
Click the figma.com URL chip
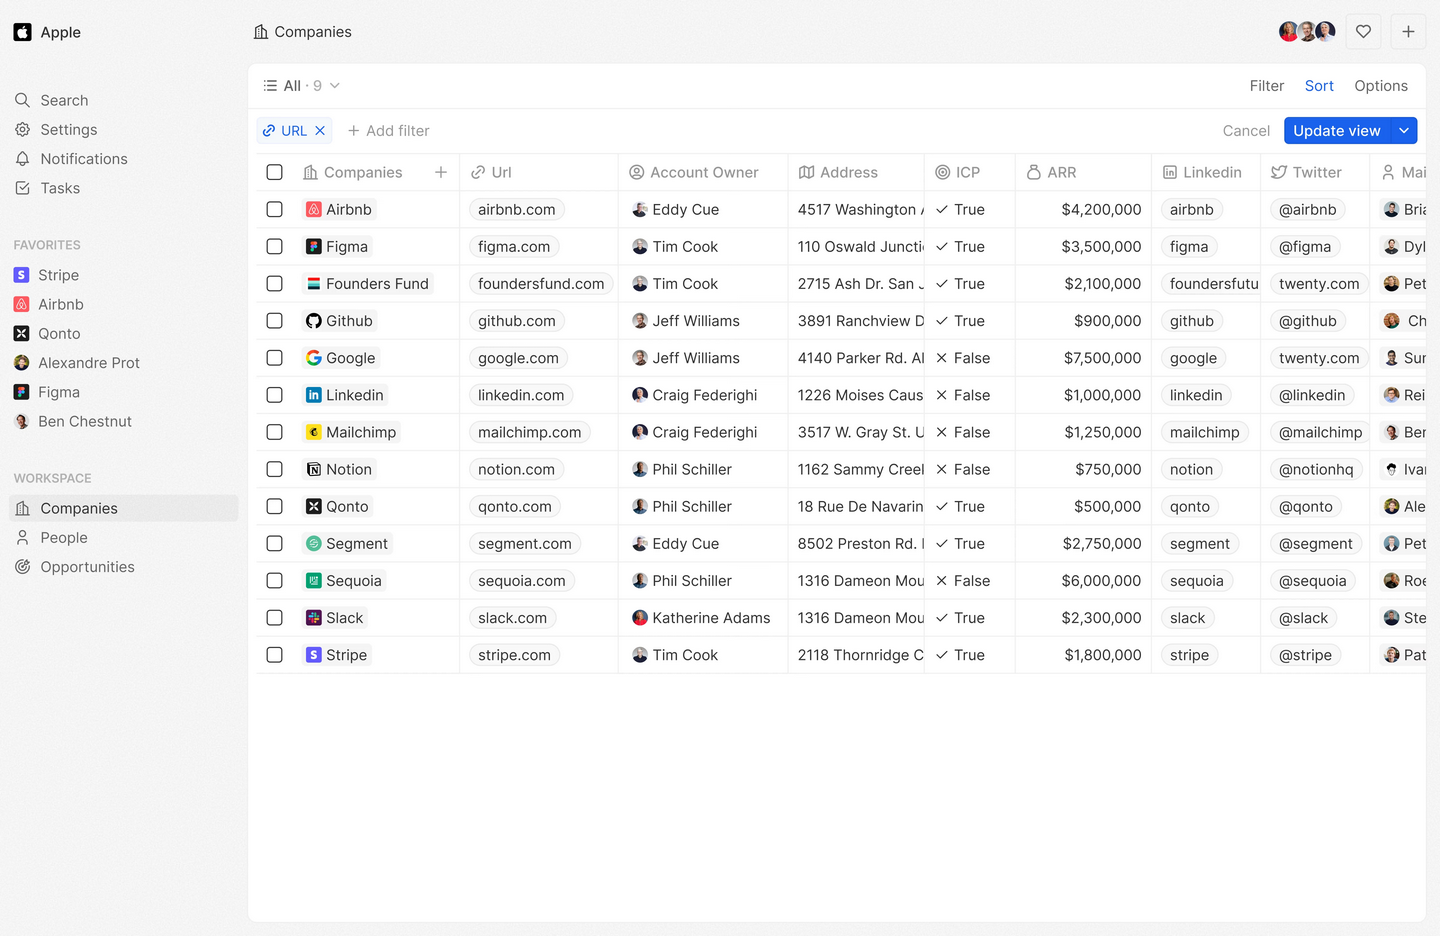[x=513, y=246]
